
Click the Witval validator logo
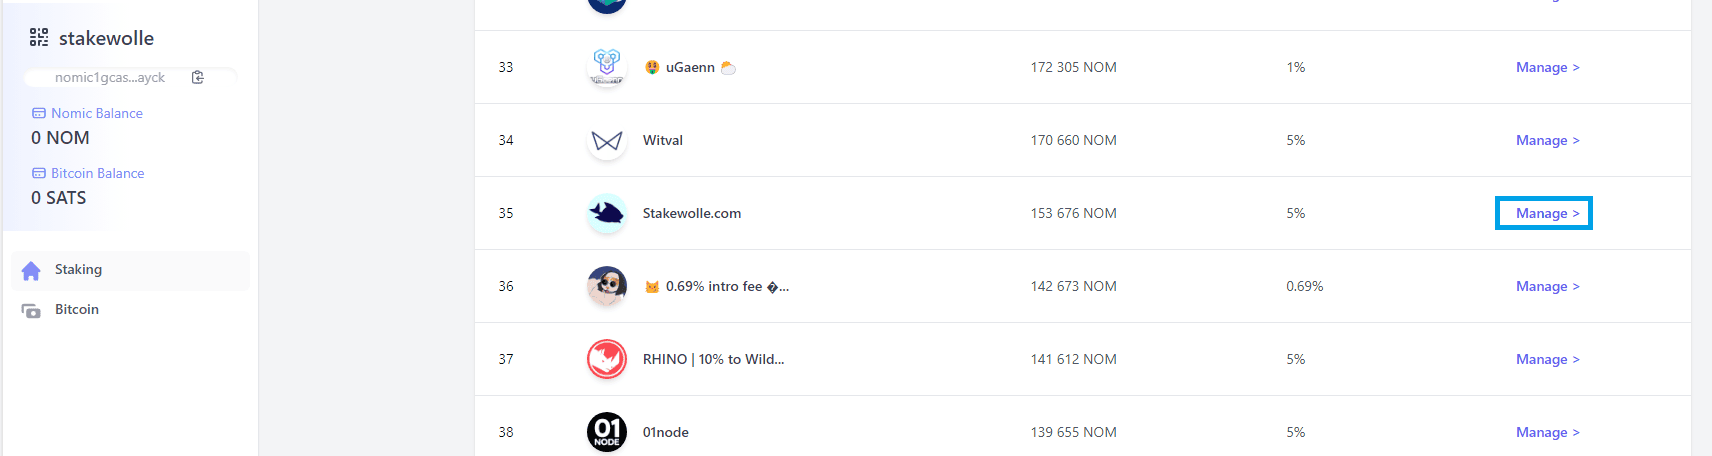point(607,140)
